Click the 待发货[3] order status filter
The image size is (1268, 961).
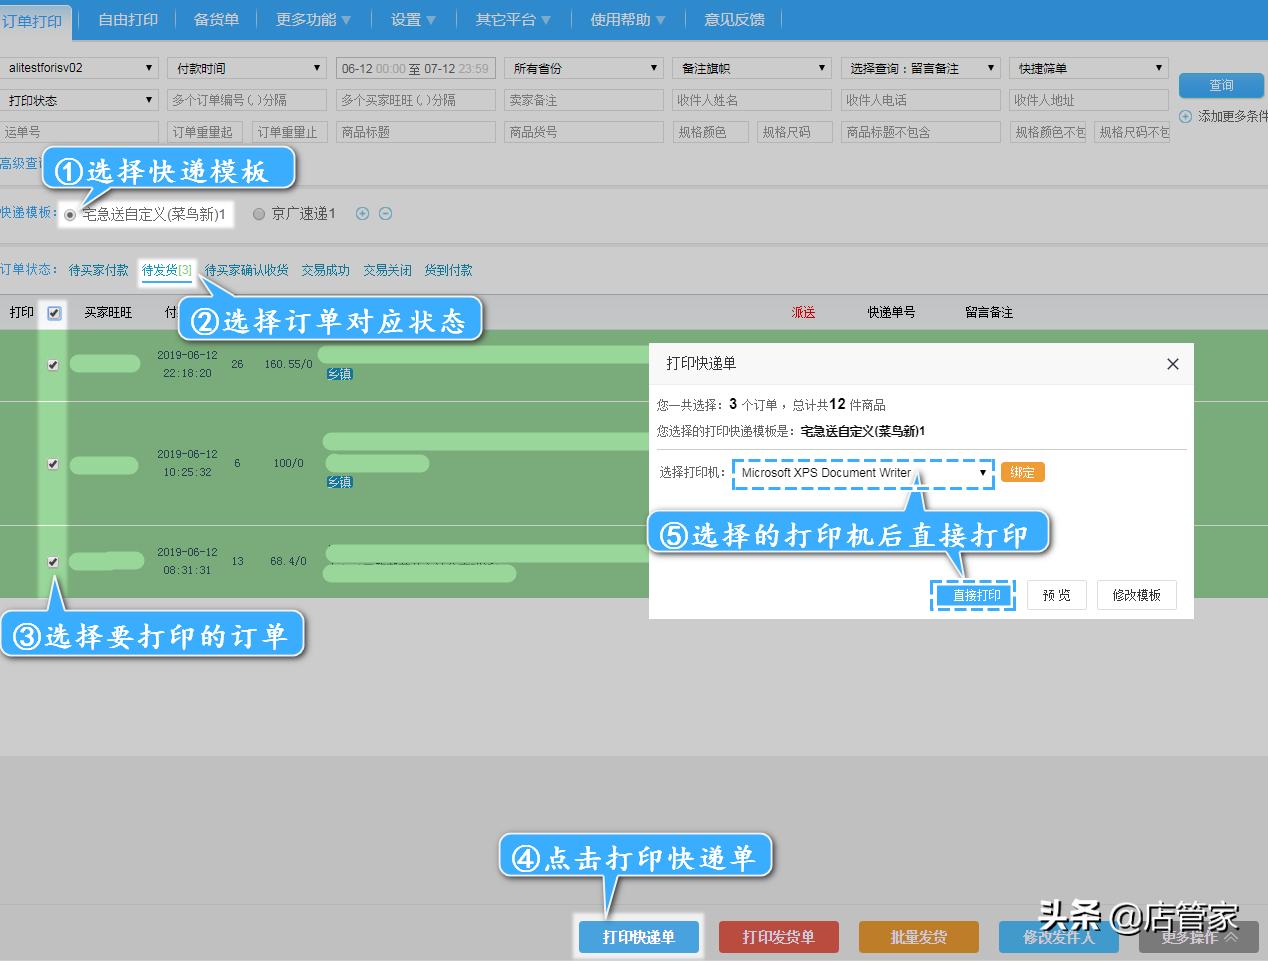tap(165, 269)
